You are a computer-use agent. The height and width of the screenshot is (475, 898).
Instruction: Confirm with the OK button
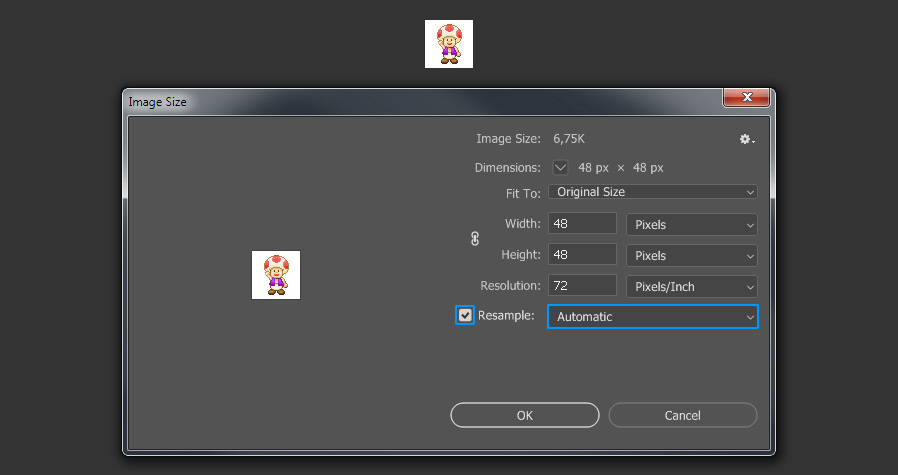[x=525, y=415]
